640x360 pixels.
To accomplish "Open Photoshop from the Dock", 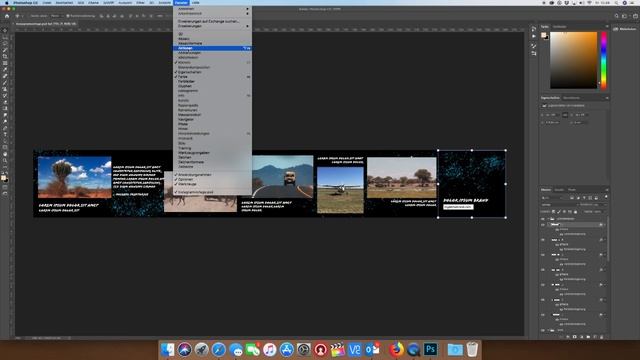I will [x=430, y=349].
